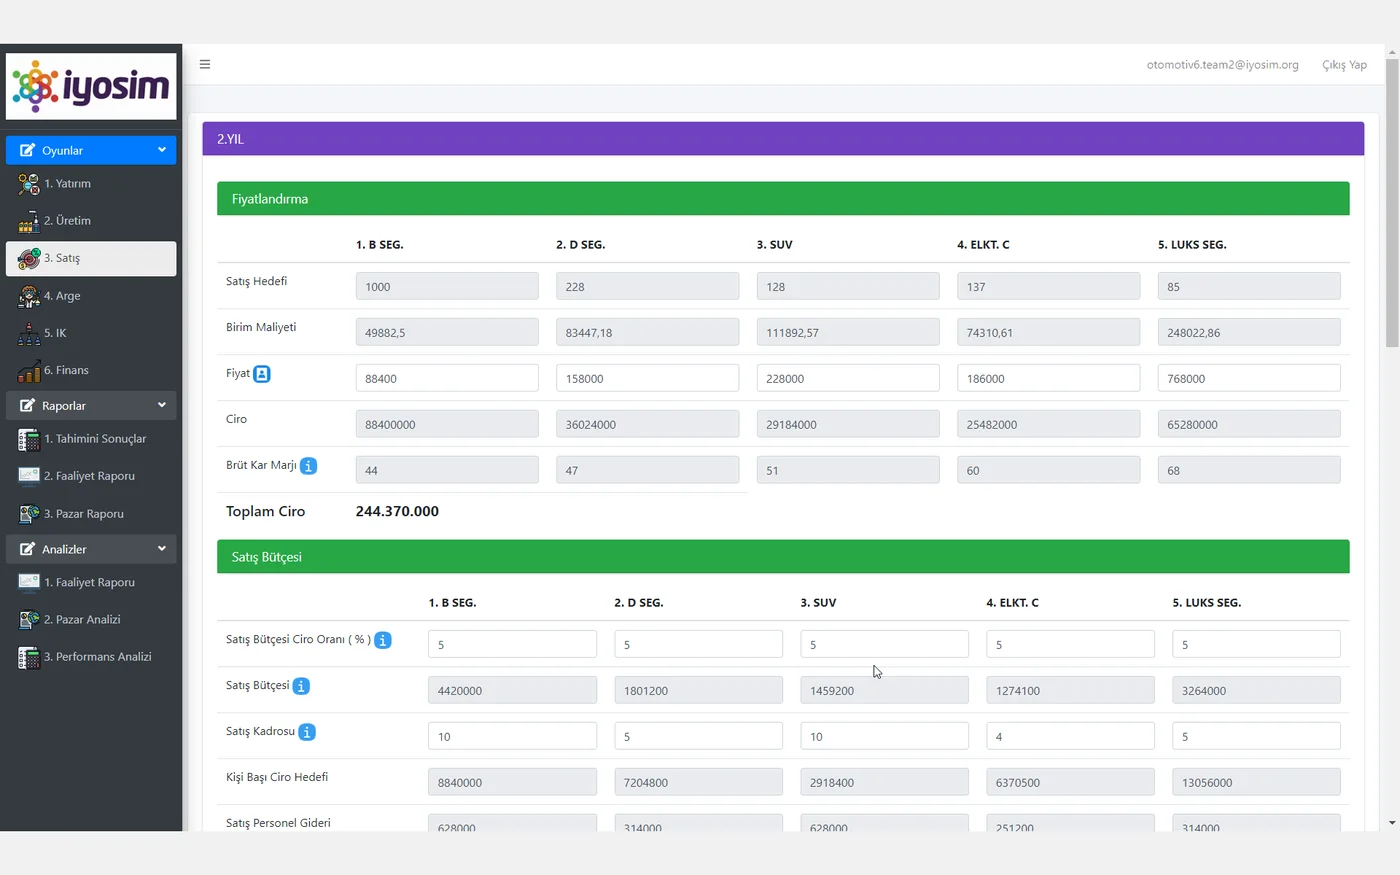Click the Performans Analizi icon
Image resolution: width=1400 pixels, height=875 pixels.
(x=29, y=657)
